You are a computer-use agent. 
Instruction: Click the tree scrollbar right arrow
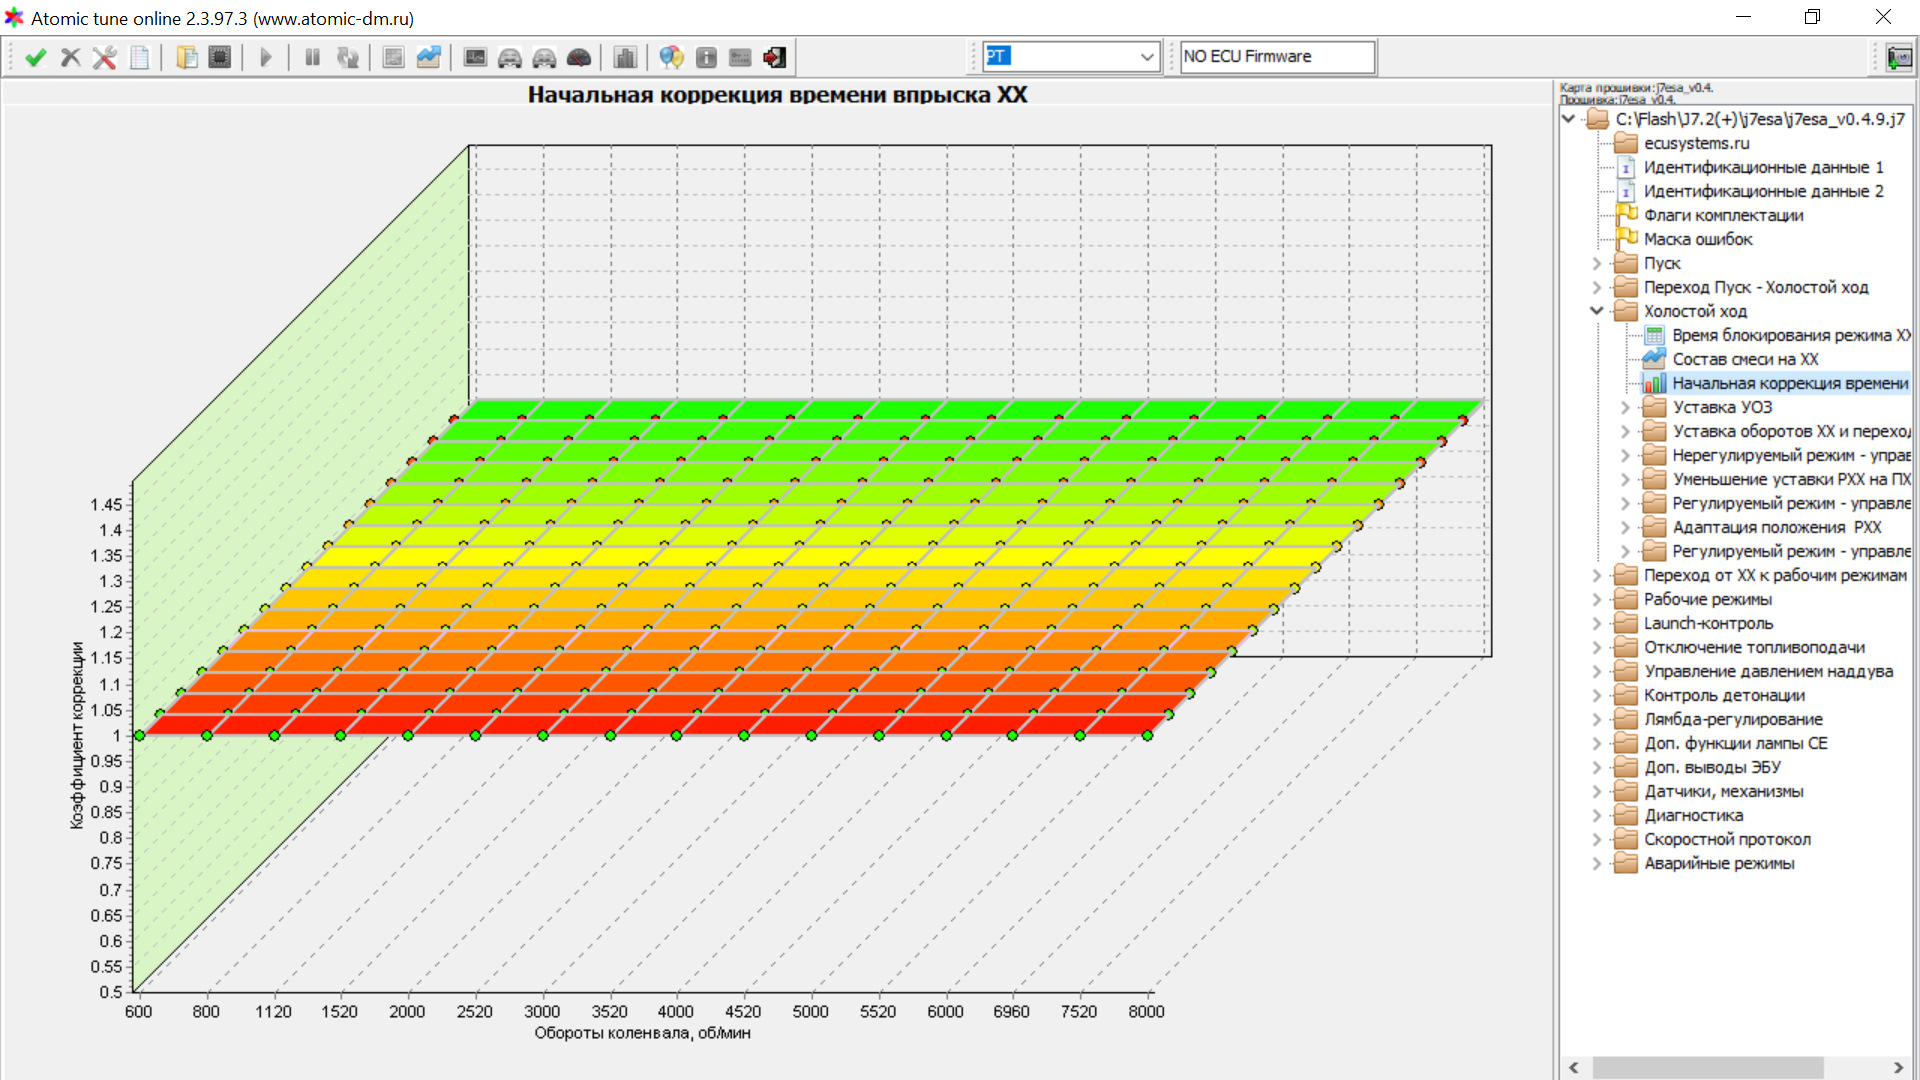tap(1898, 1068)
